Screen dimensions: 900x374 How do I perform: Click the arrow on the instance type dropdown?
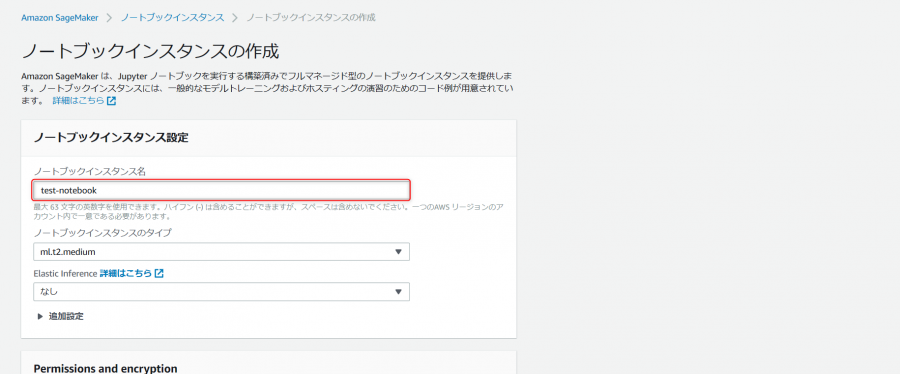tap(398, 252)
